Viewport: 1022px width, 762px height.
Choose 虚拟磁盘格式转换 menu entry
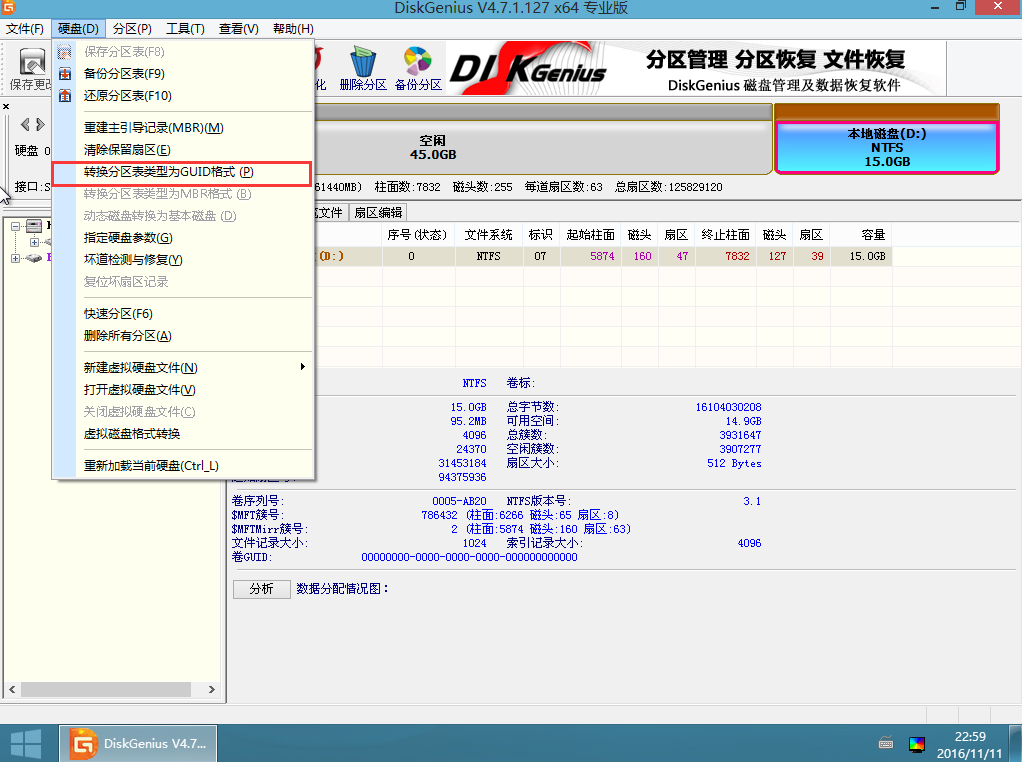click(182, 434)
